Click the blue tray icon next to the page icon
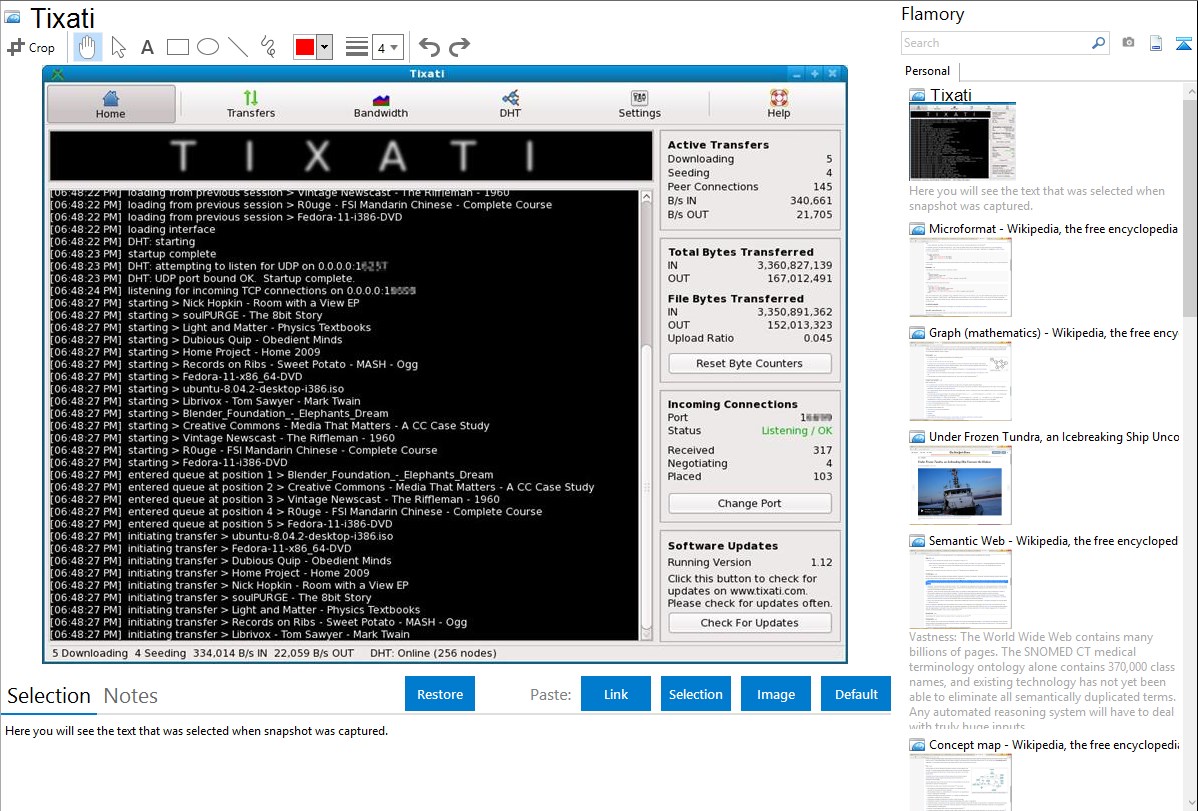 click(x=1183, y=43)
